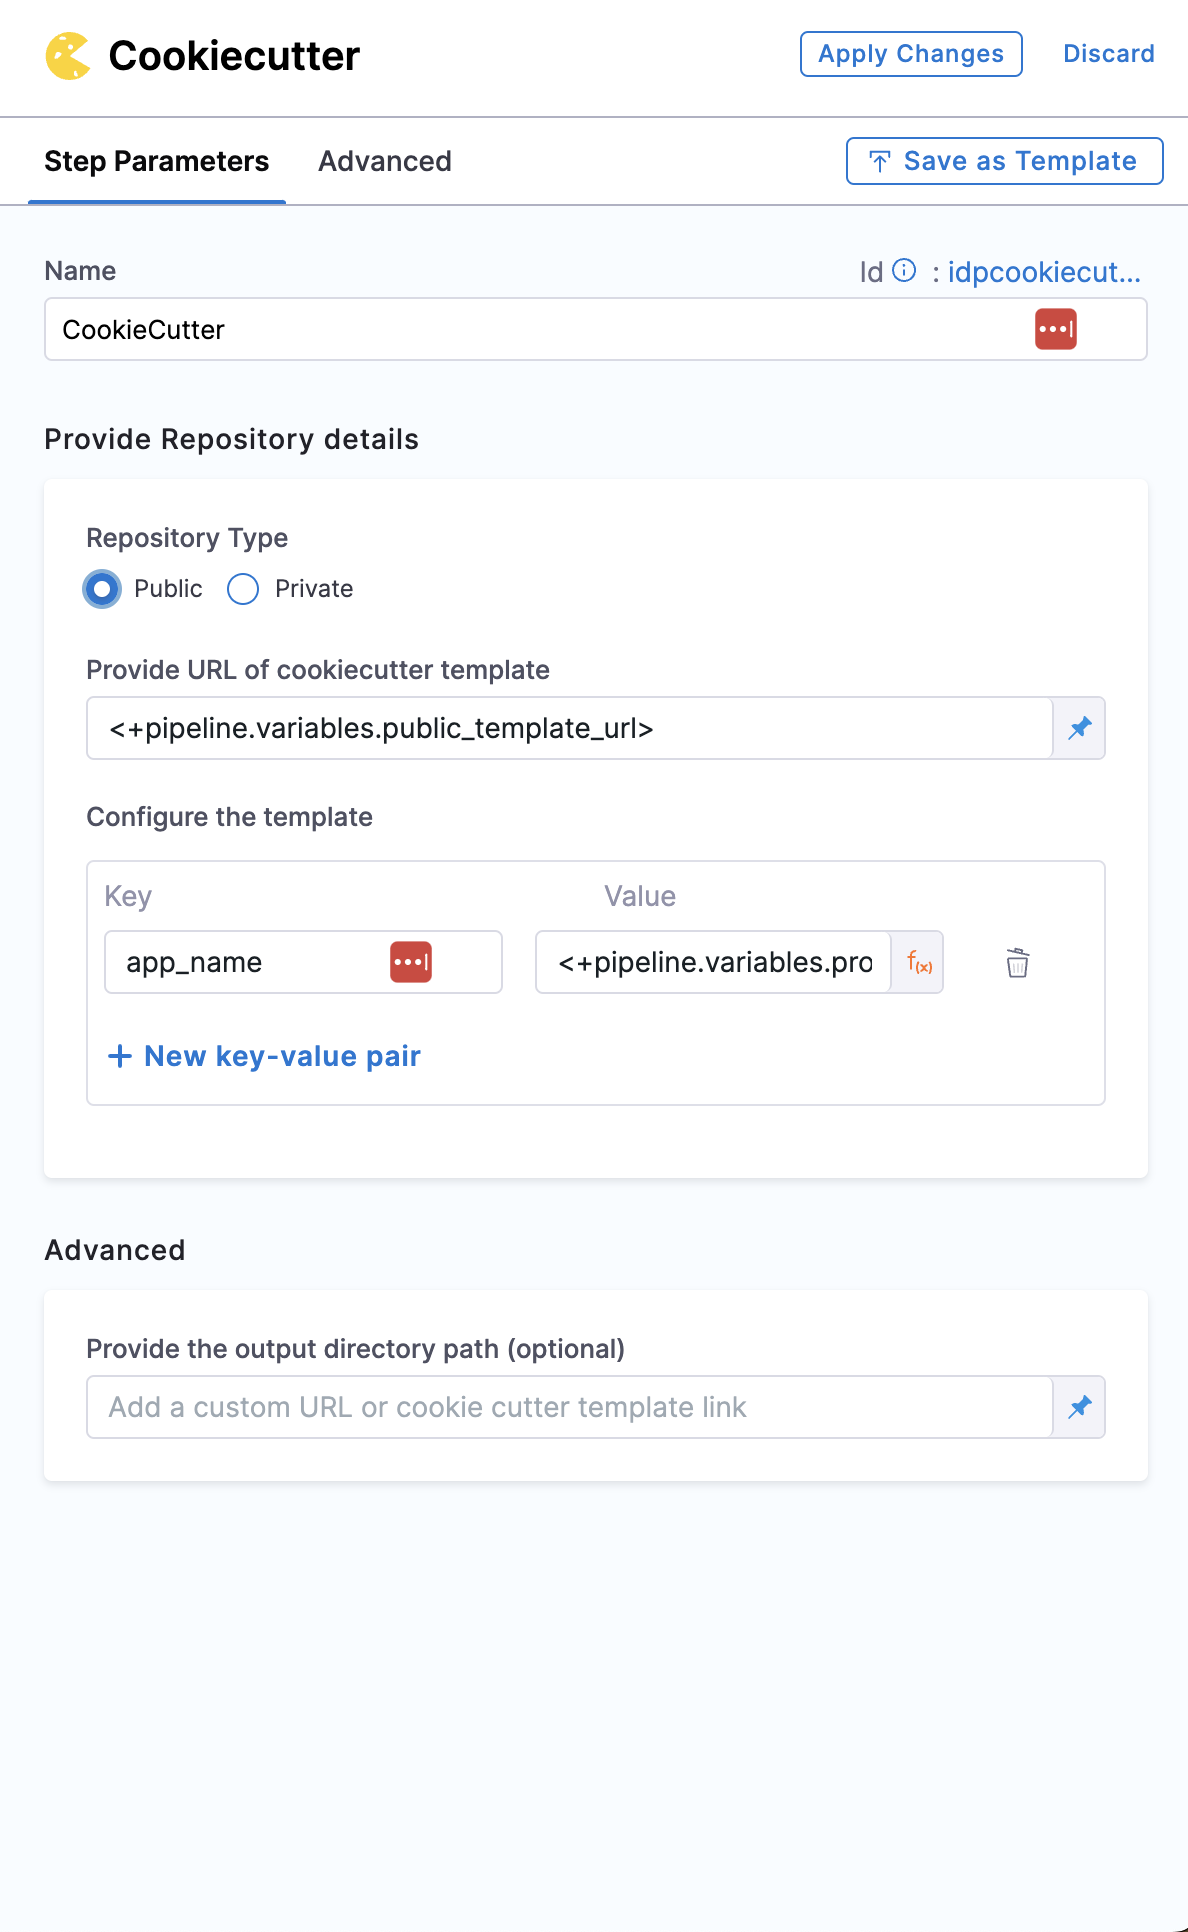The image size is (1188, 1932).
Task: Click Apply Changes button
Action: [910, 54]
